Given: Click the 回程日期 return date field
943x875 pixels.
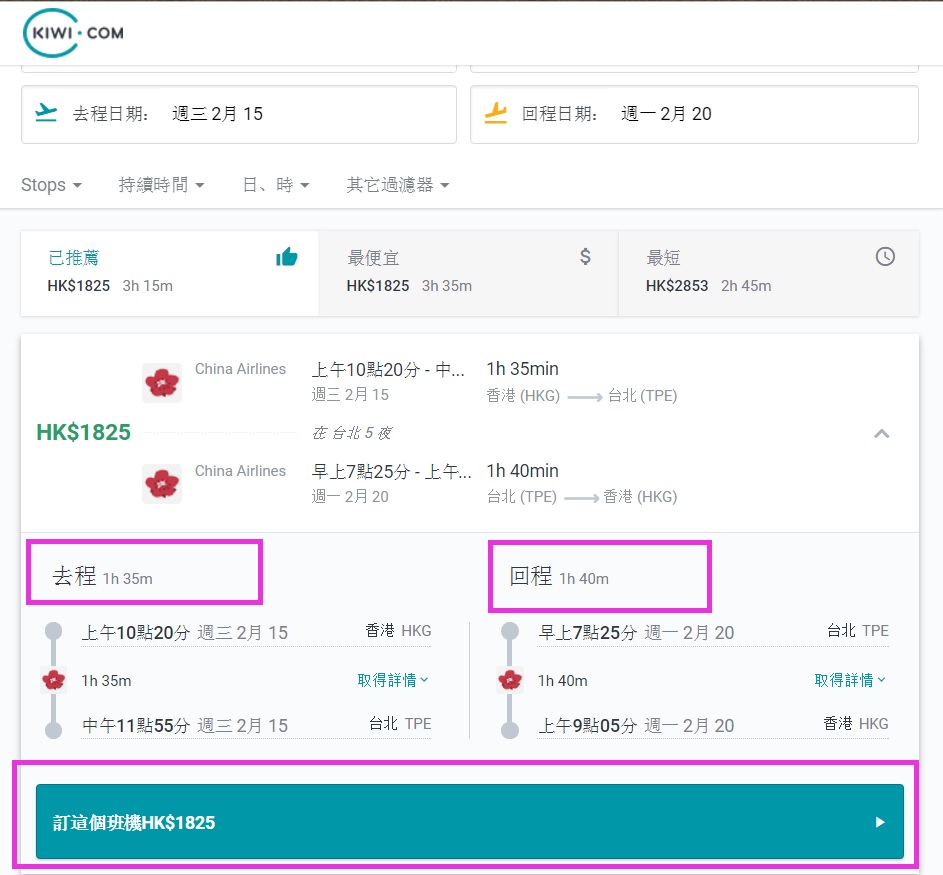Looking at the screenshot, I should tap(694, 114).
